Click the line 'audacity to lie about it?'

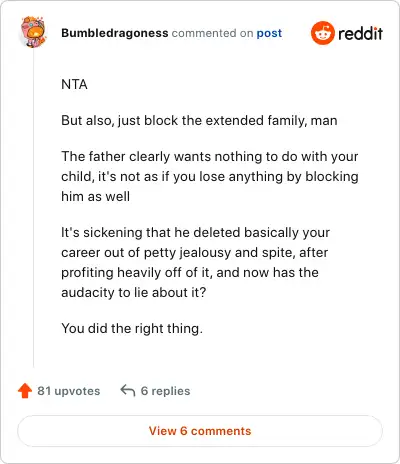(134, 292)
